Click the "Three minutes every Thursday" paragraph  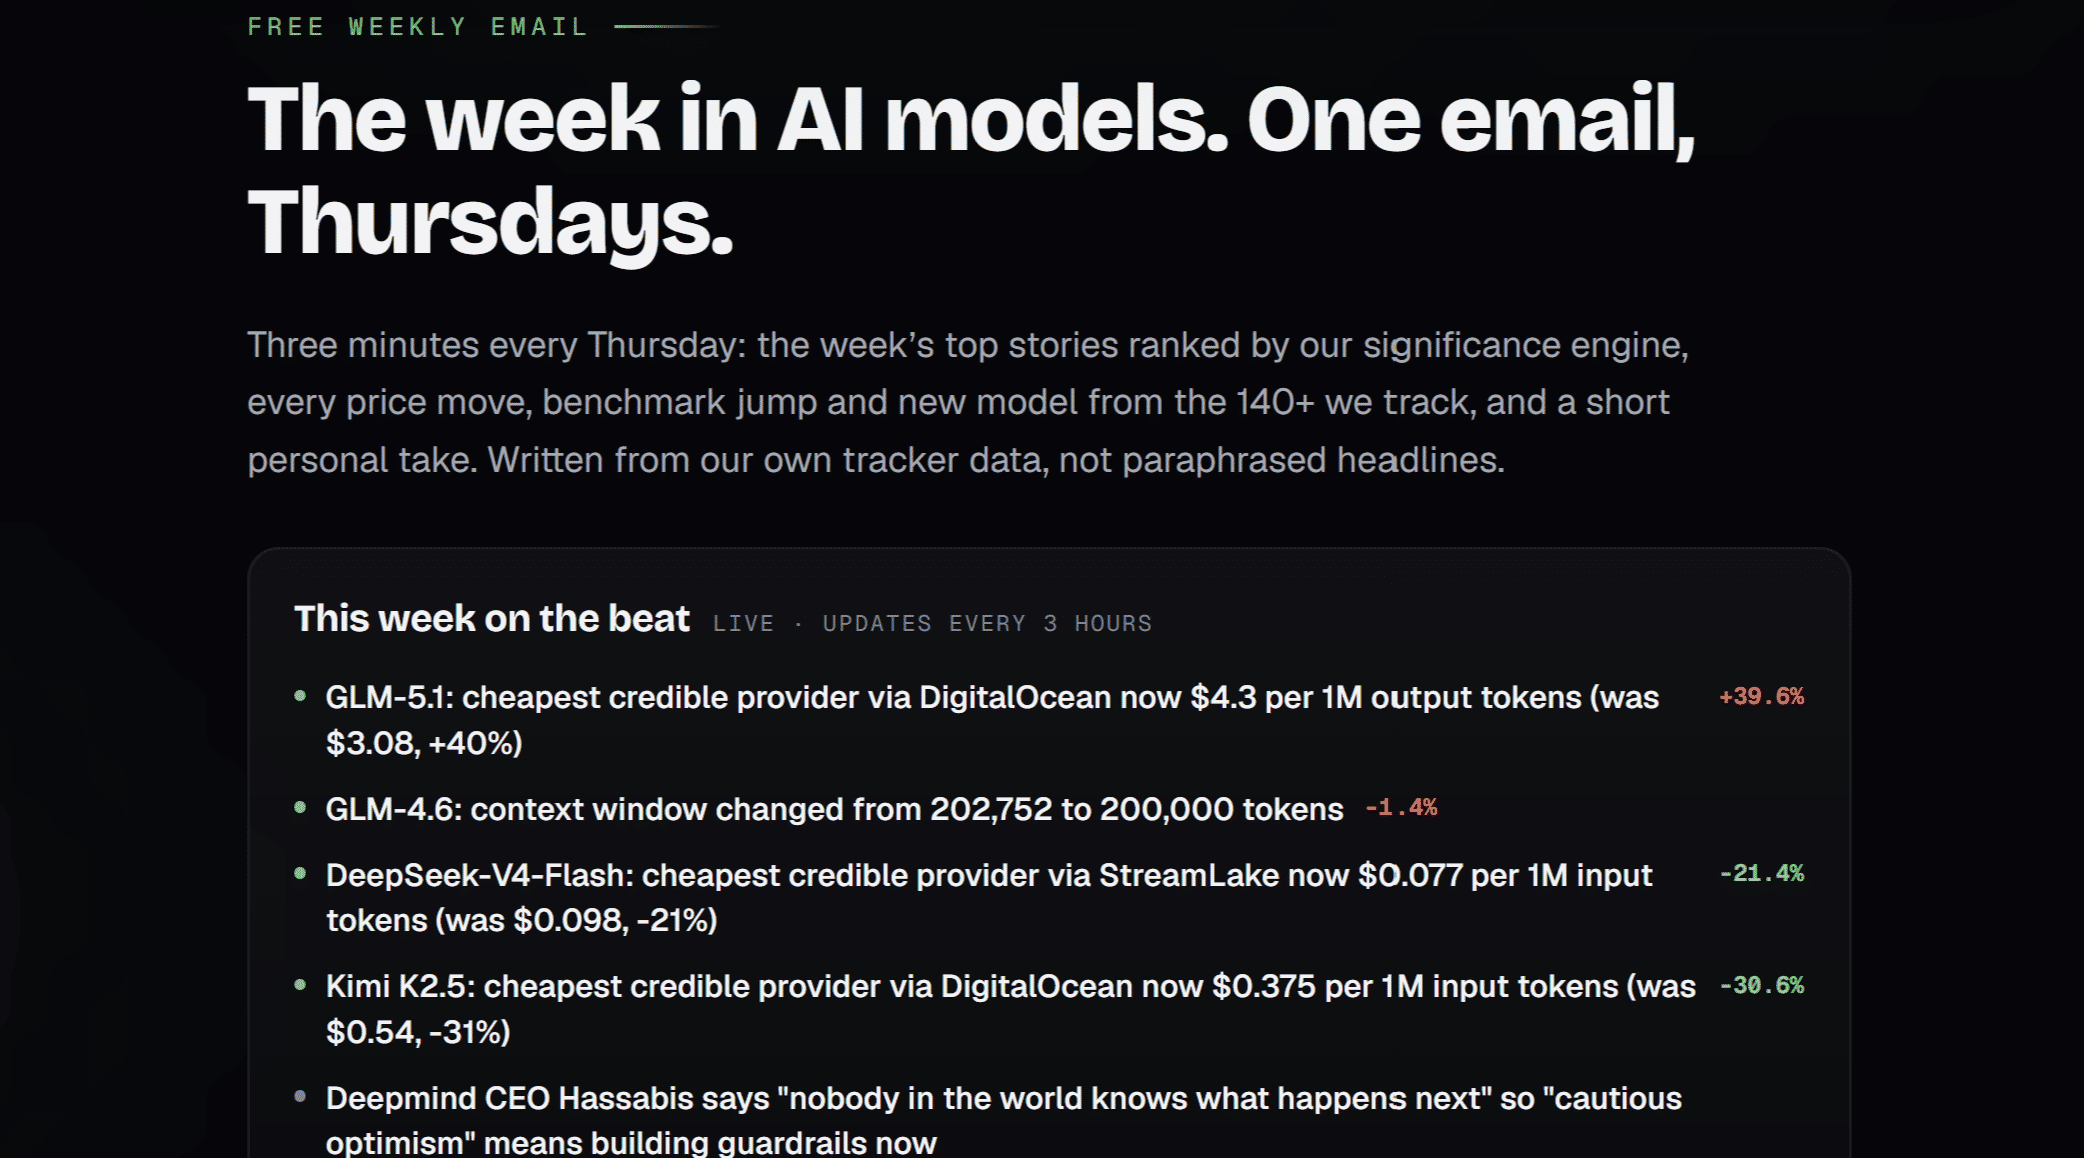(967, 403)
